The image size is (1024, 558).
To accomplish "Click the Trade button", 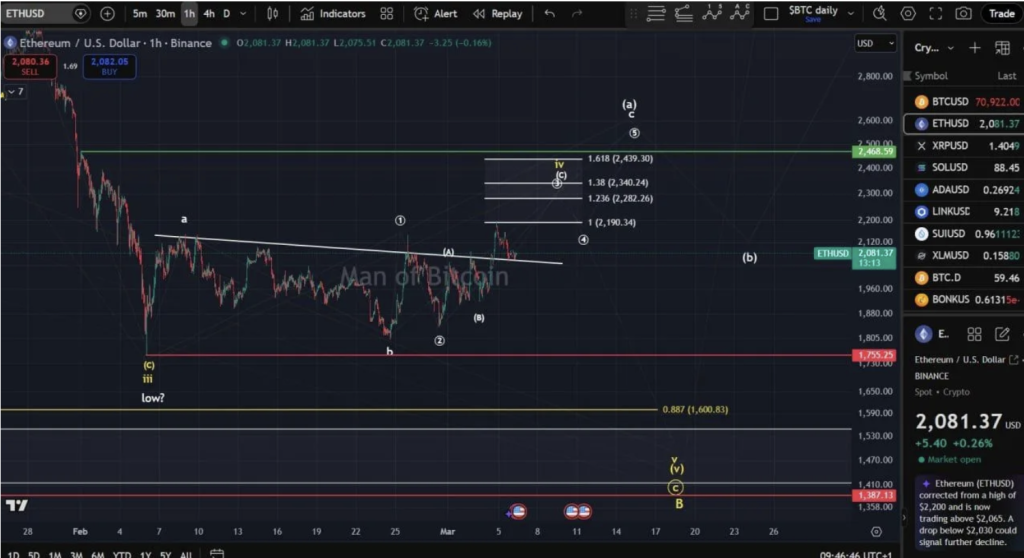I will [x=1001, y=13].
